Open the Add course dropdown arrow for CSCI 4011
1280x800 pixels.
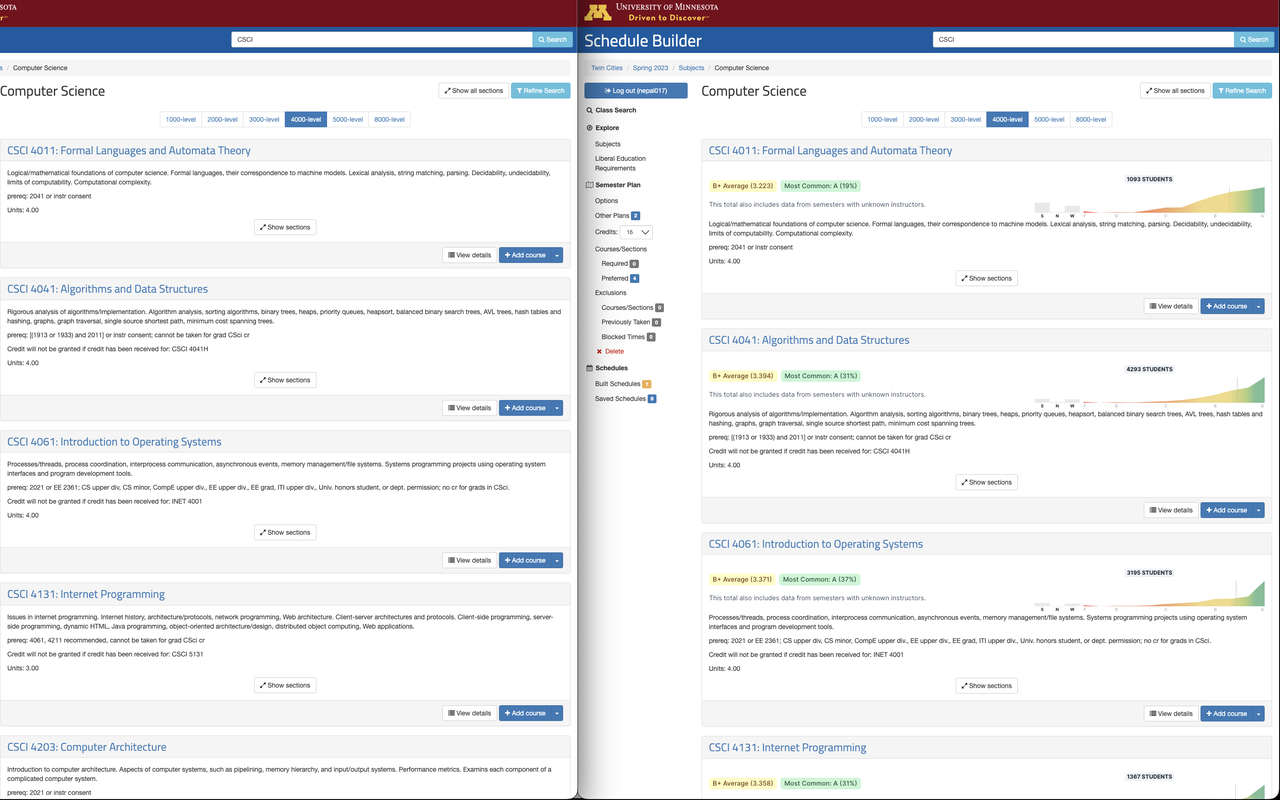1258,306
